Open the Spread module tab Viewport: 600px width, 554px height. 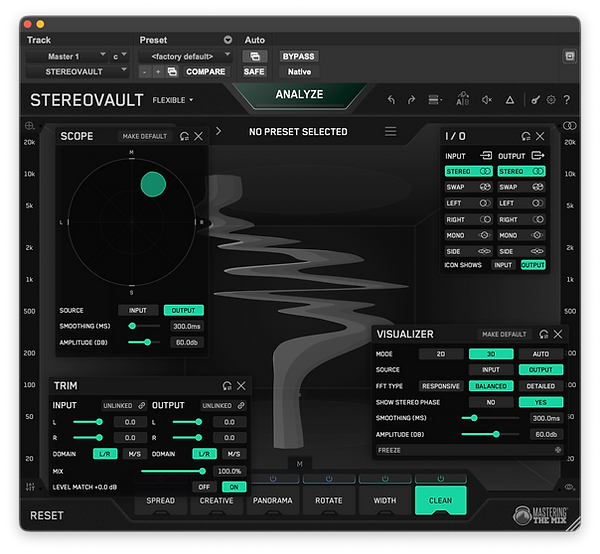coord(160,500)
